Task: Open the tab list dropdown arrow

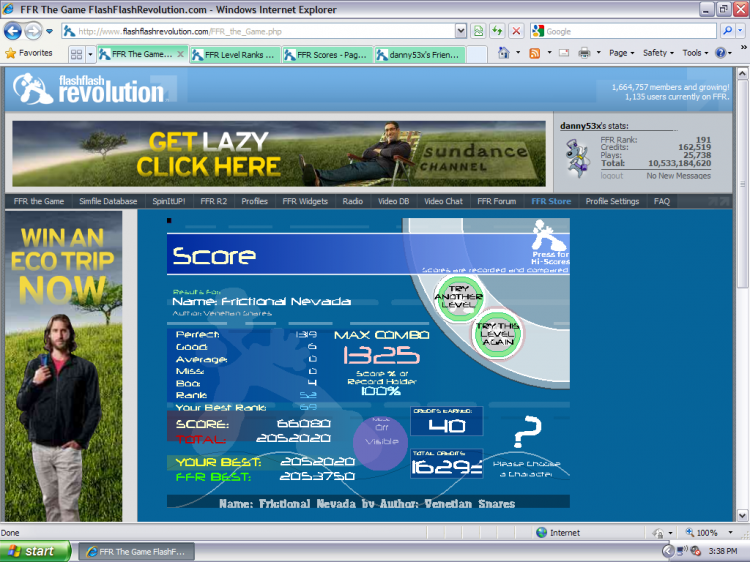Action: pyautogui.click(x=90, y=55)
